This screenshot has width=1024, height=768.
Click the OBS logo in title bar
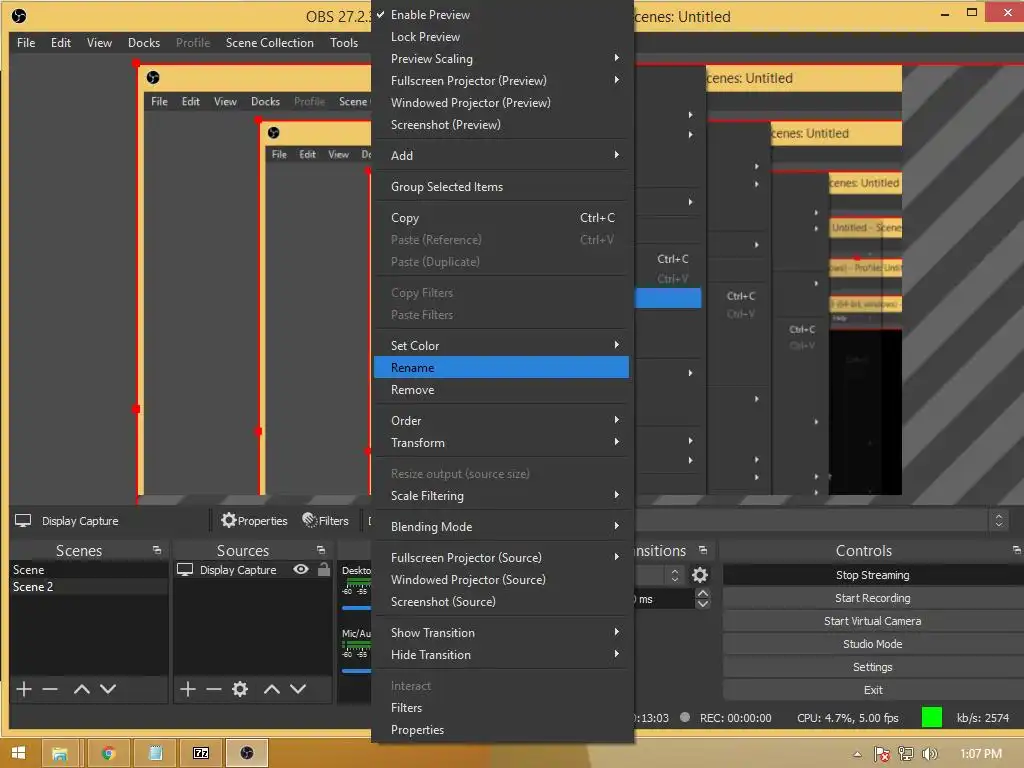(19, 16)
